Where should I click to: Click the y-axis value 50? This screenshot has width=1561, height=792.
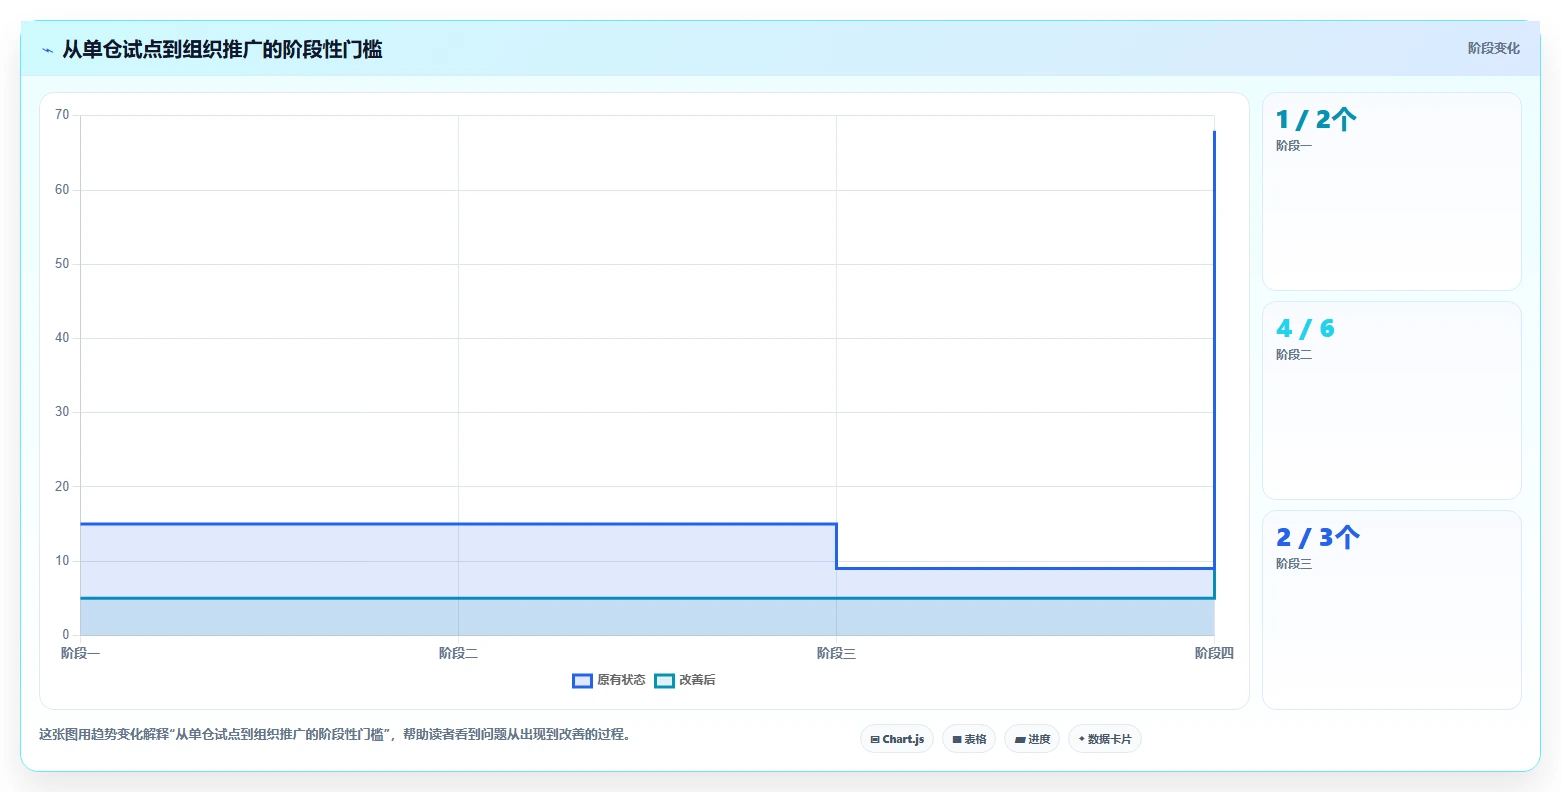[x=62, y=264]
